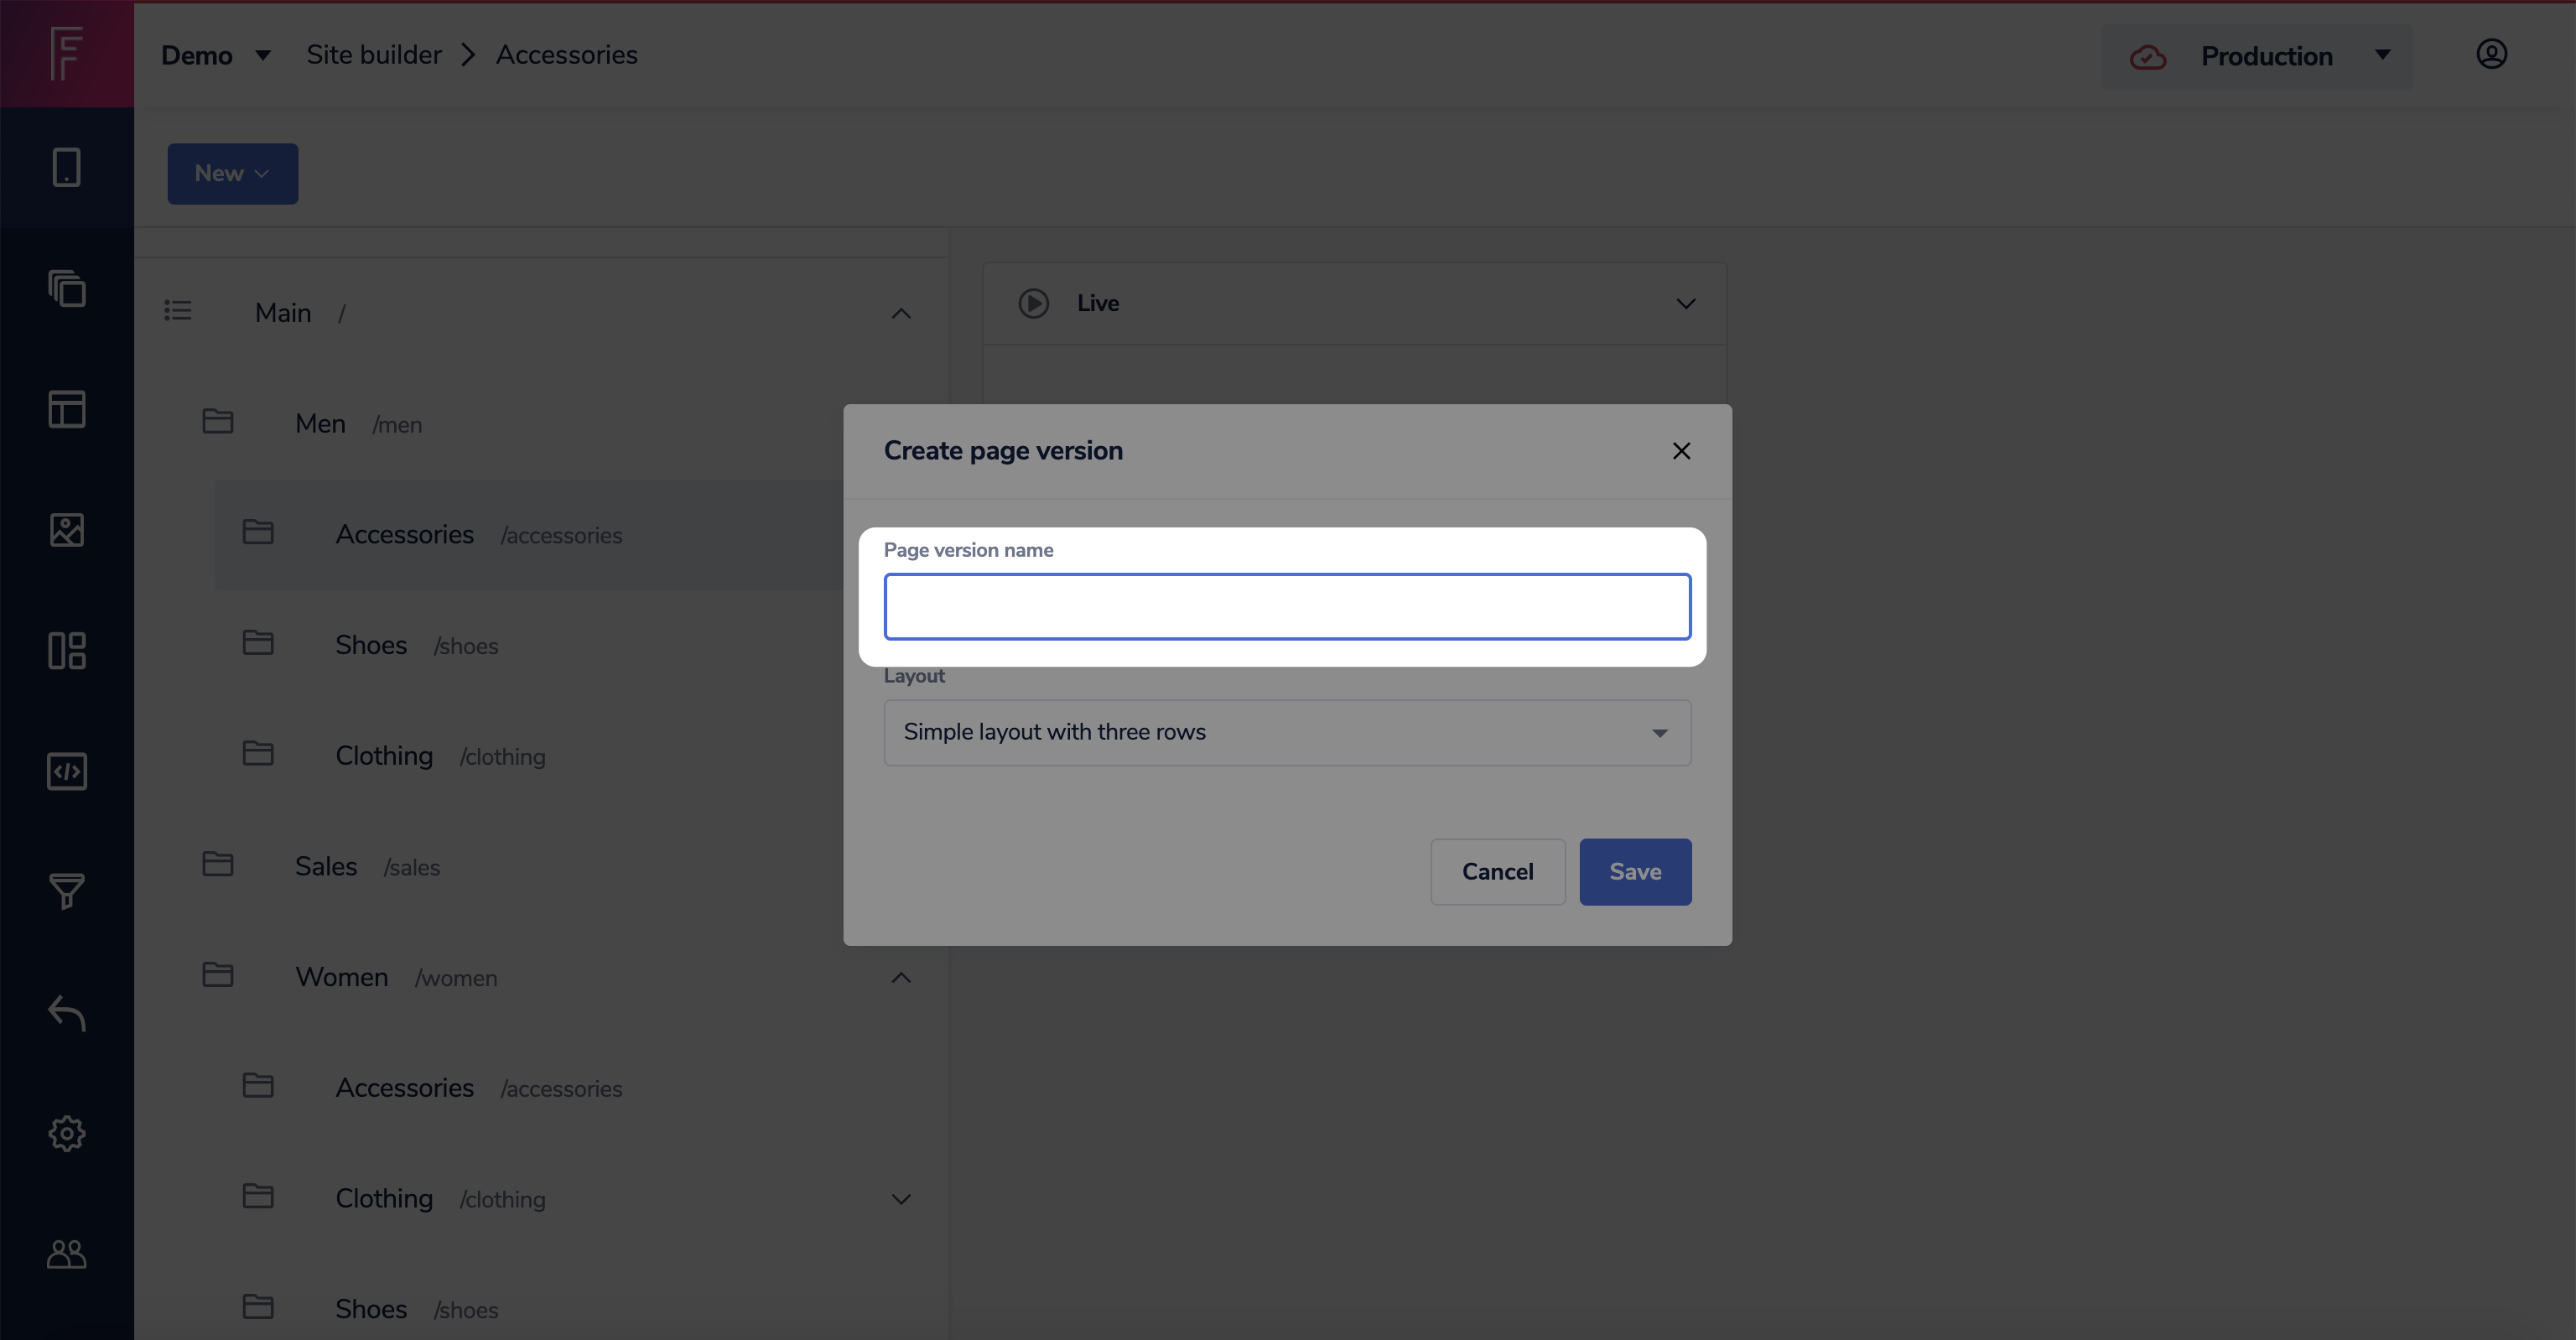Collapse the Women folder chevron
This screenshot has height=1340, width=2576.
(x=900, y=978)
